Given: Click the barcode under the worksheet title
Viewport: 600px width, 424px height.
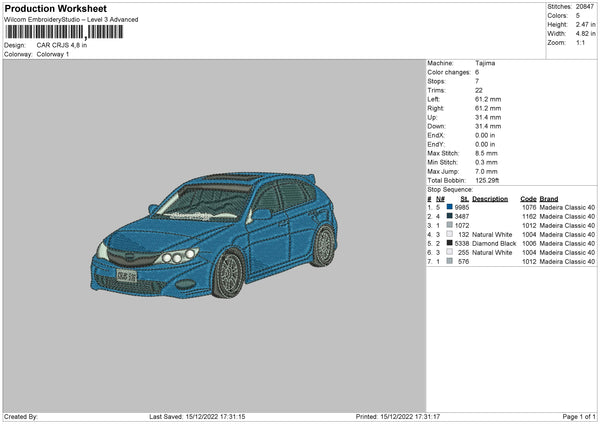Looking at the screenshot, I should click(64, 32).
